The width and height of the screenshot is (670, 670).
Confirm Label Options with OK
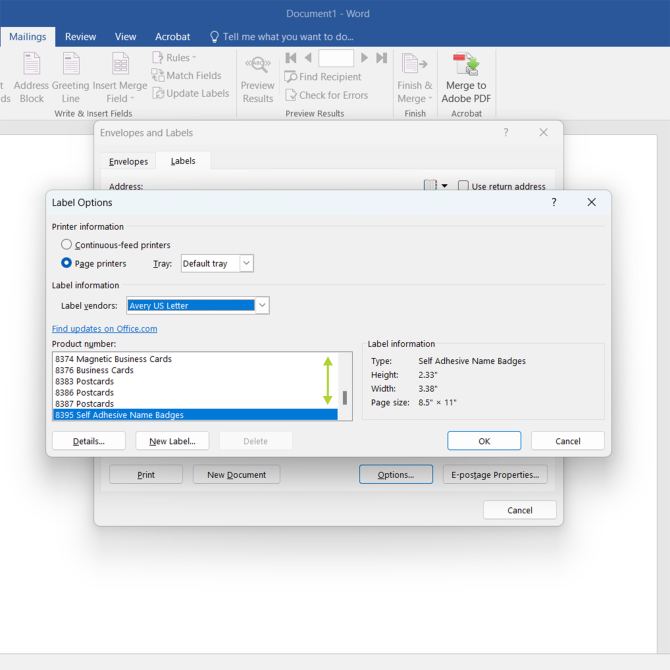(484, 441)
